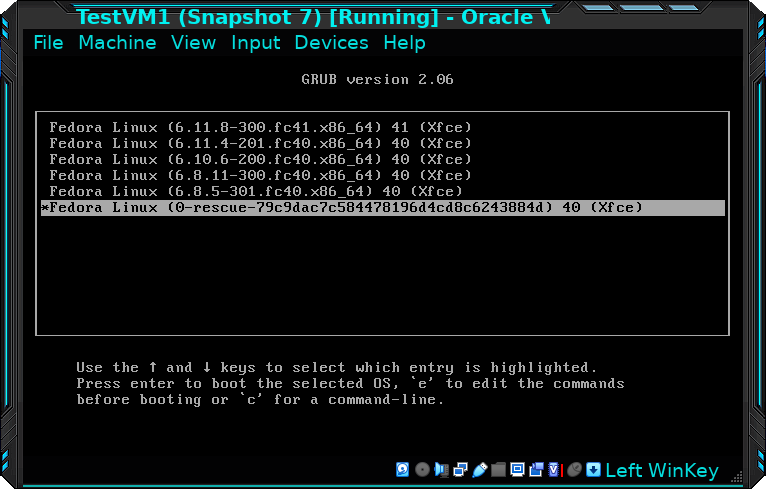766x489 pixels.
Task: Click the GRUB version 2.06 header text
Action: coord(378,79)
